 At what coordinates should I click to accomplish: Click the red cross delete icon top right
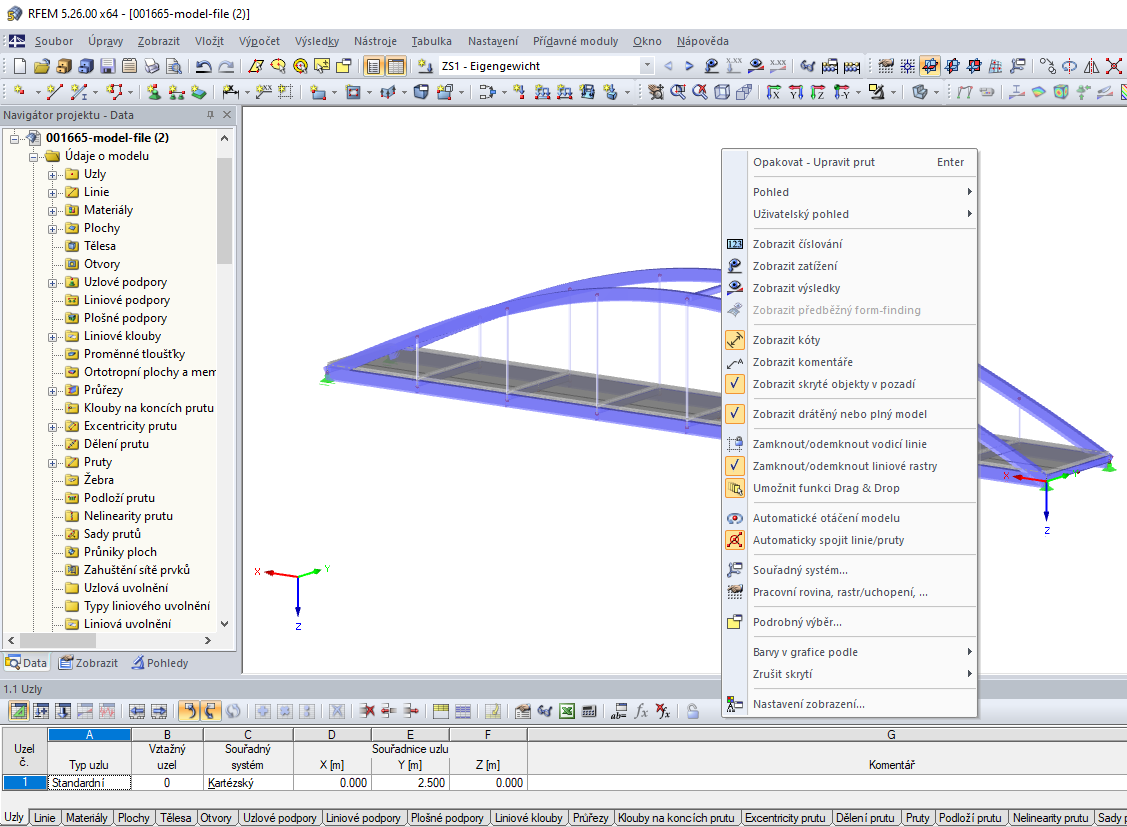[x=1113, y=66]
